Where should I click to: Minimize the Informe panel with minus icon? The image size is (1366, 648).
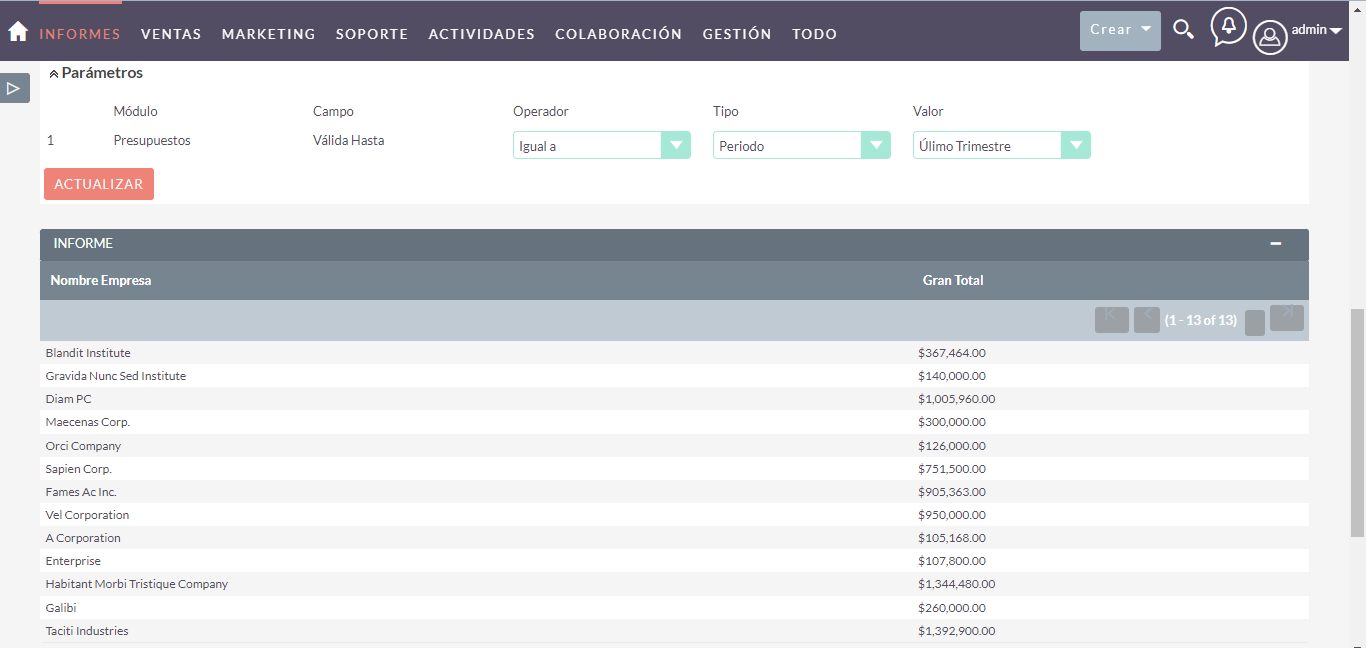tap(1275, 244)
